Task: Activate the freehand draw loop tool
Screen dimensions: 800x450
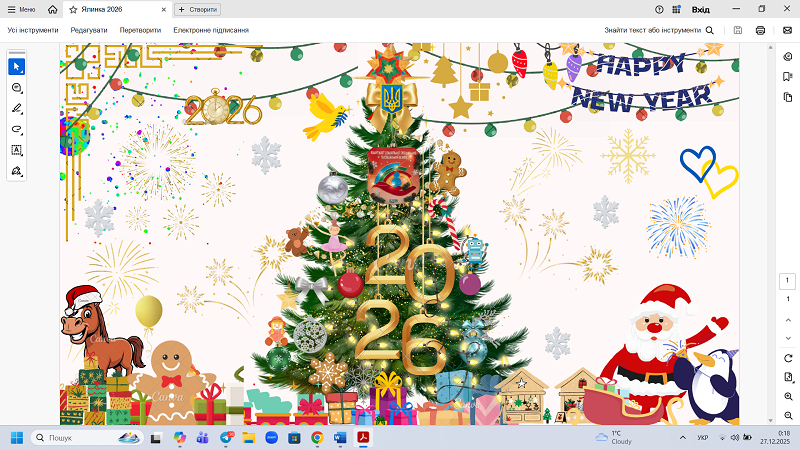Action: 16,129
